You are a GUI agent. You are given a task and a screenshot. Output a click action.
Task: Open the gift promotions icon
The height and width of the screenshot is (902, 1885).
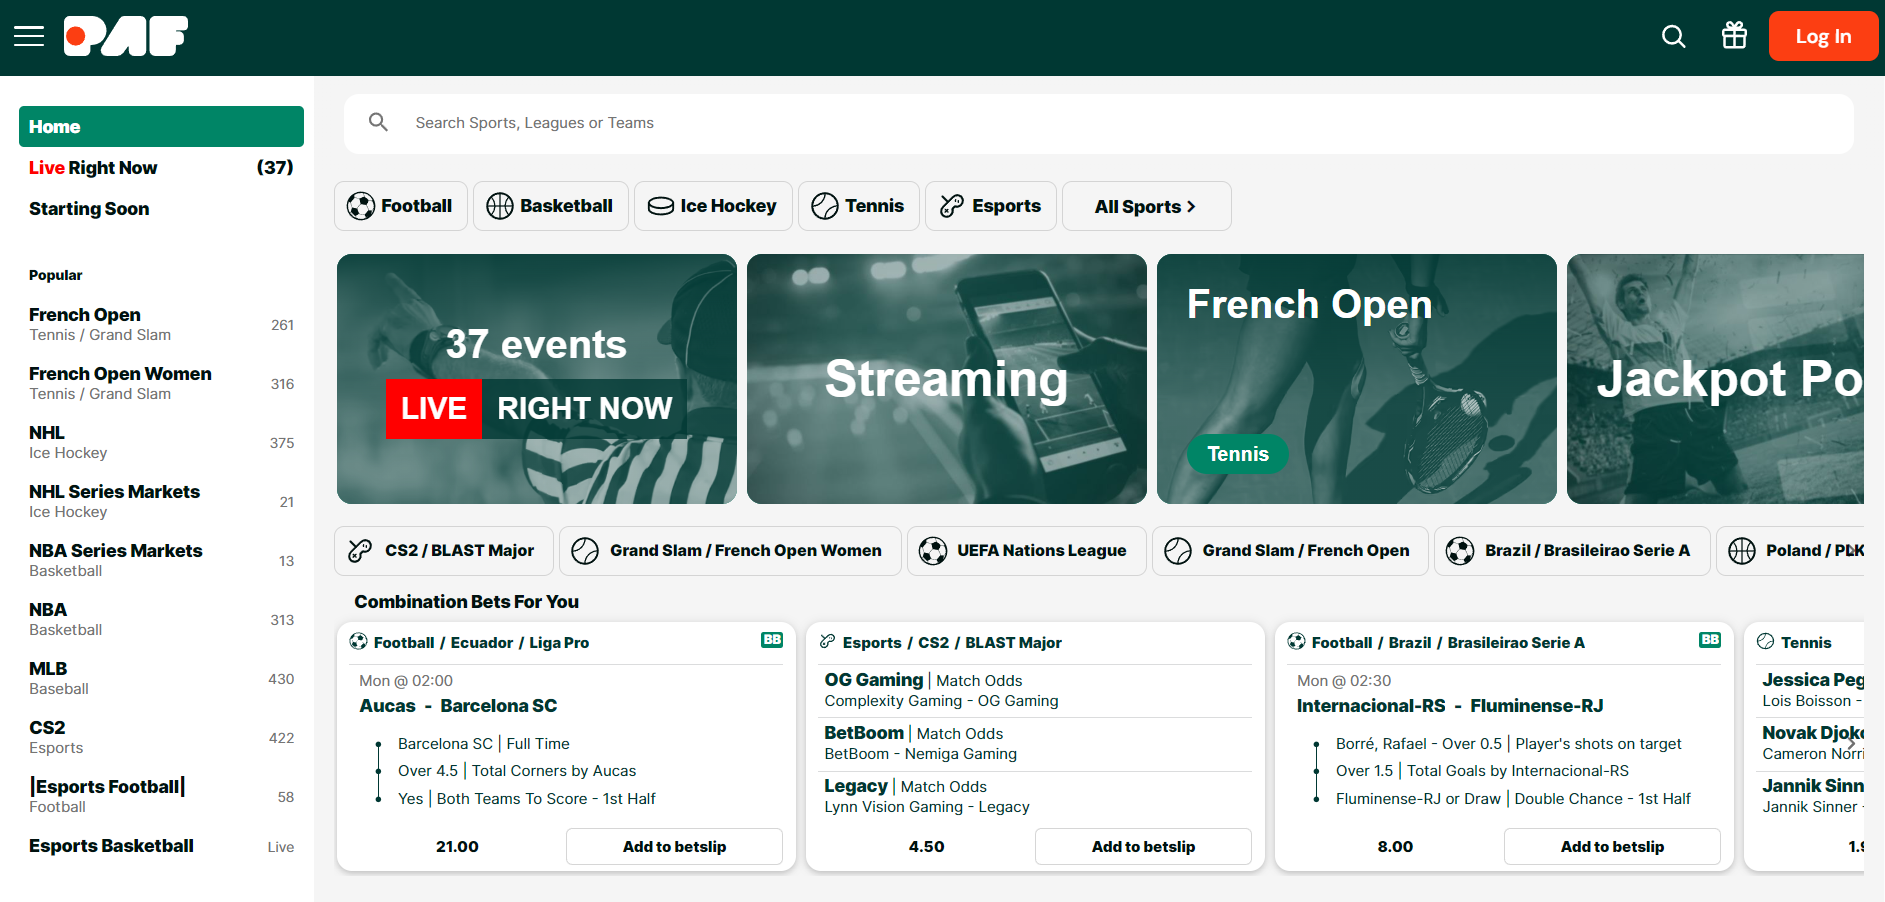click(x=1734, y=36)
